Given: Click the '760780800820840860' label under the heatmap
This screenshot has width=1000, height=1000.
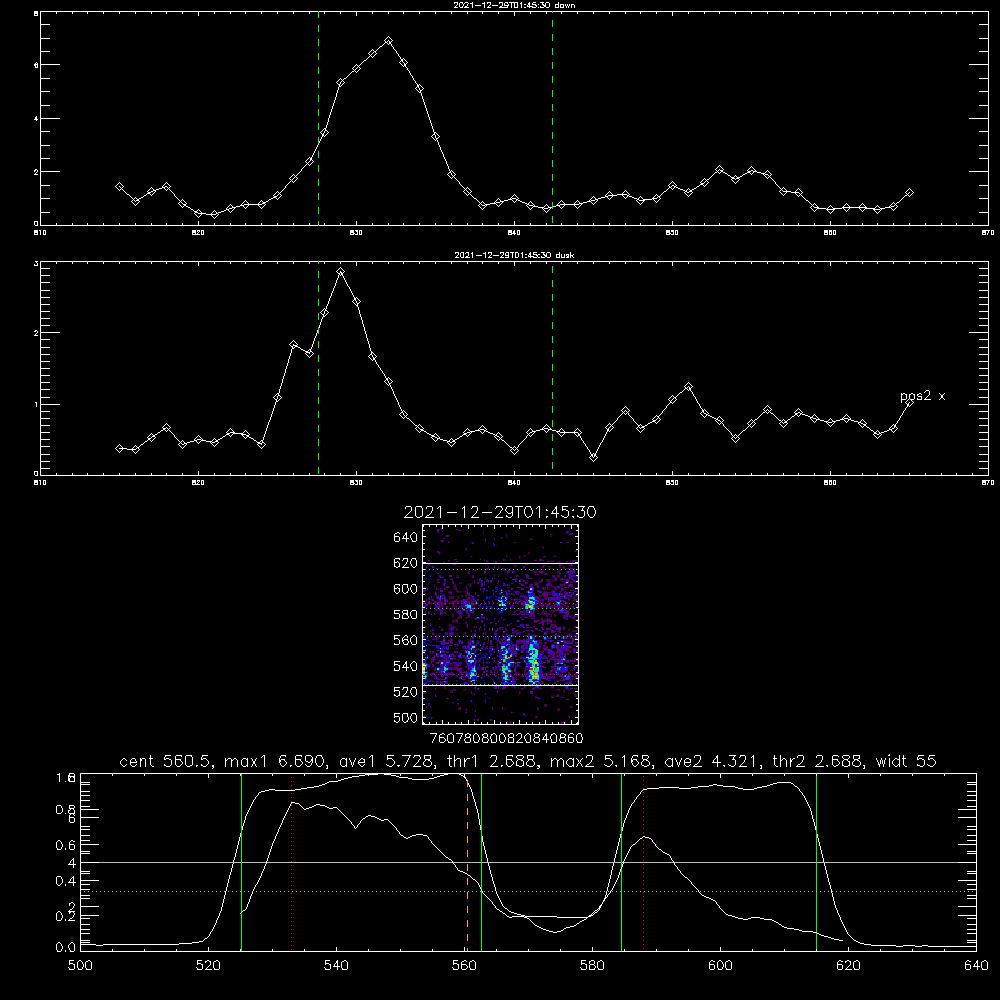Looking at the screenshot, I should (506, 738).
